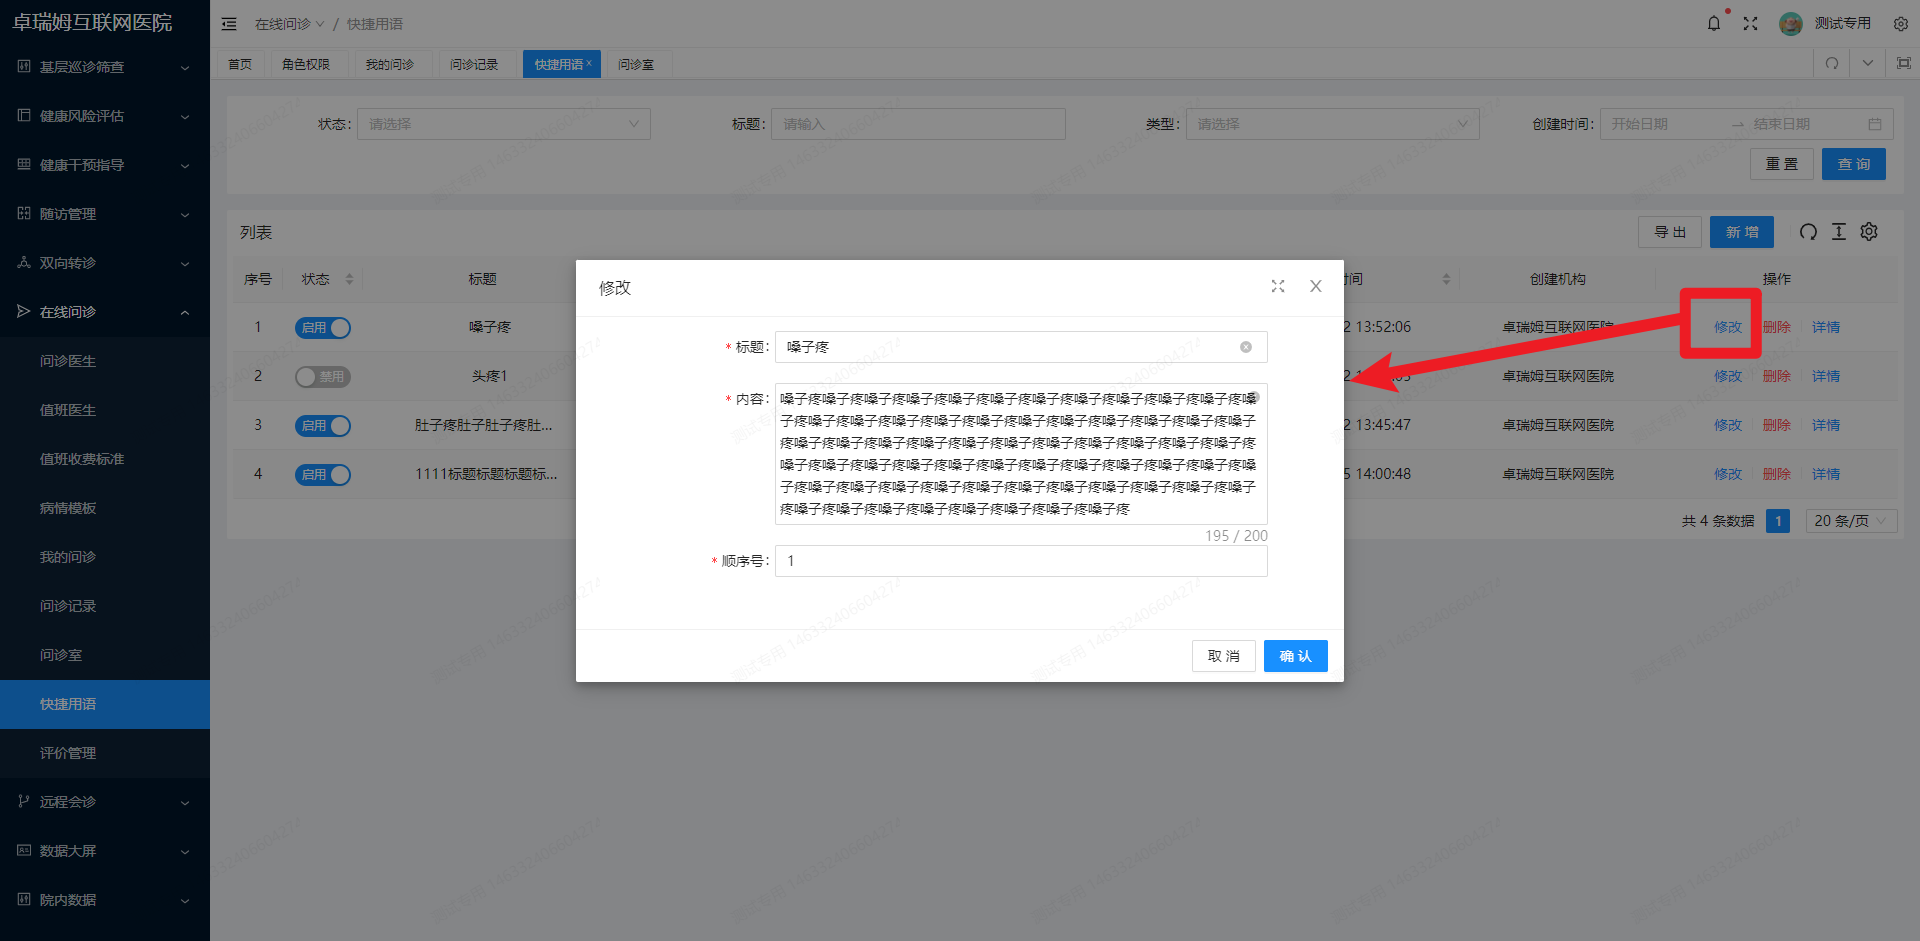Click inside the 顺序号 input field
1920x941 pixels.
1020,561
